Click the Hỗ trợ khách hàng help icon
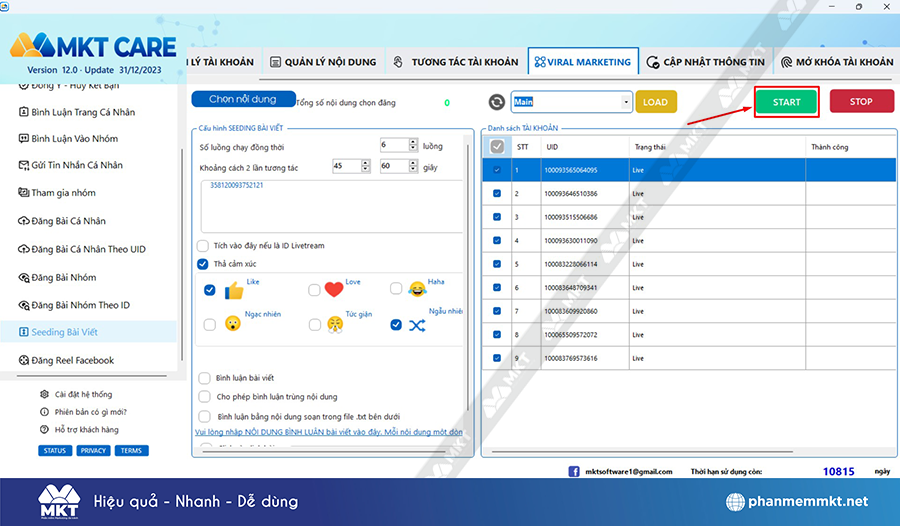Image resolution: width=900 pixels, height=526 pixels. (44, 430)
